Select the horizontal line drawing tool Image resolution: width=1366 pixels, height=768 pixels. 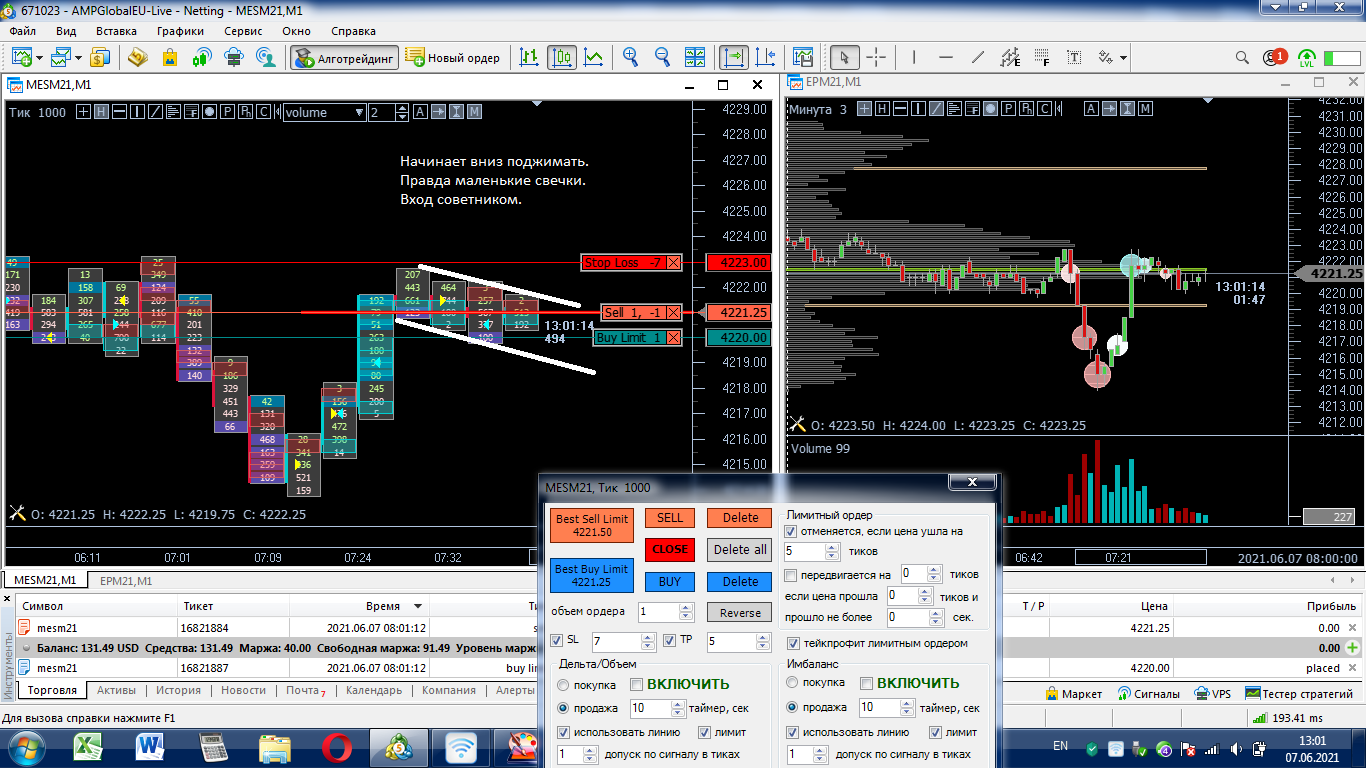tap(946, 57)
